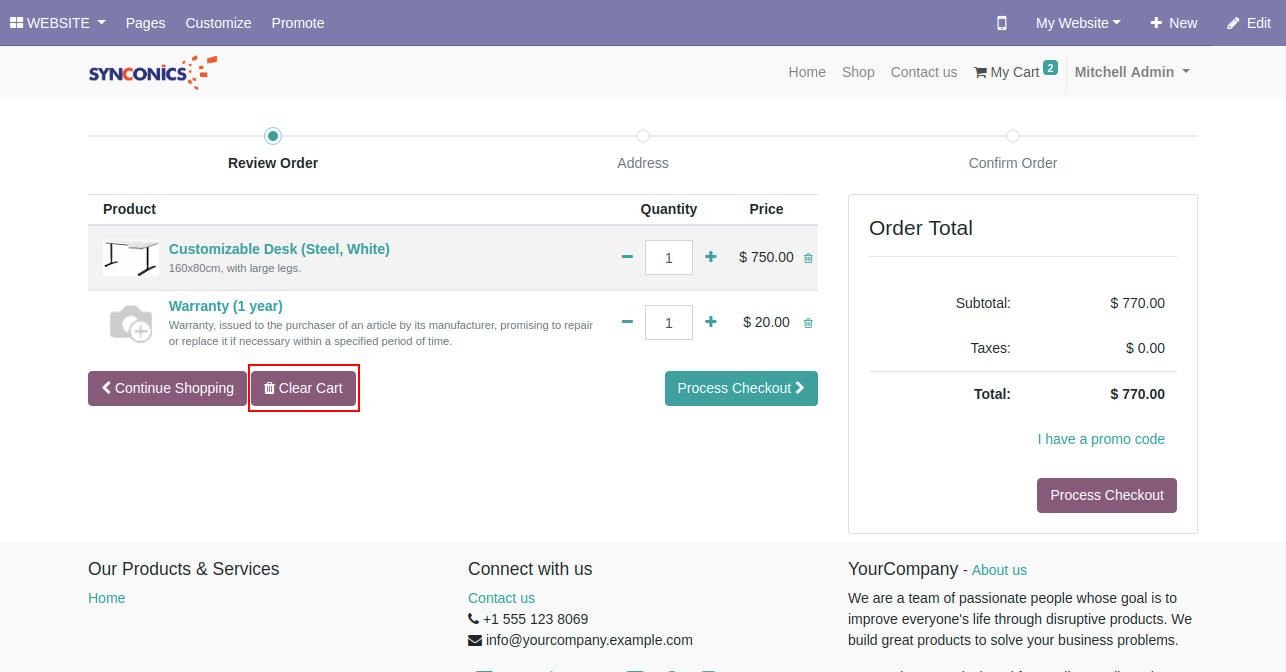
Task: Open the Promote menu
Action: pyautogui.click(x=298, y=23)
